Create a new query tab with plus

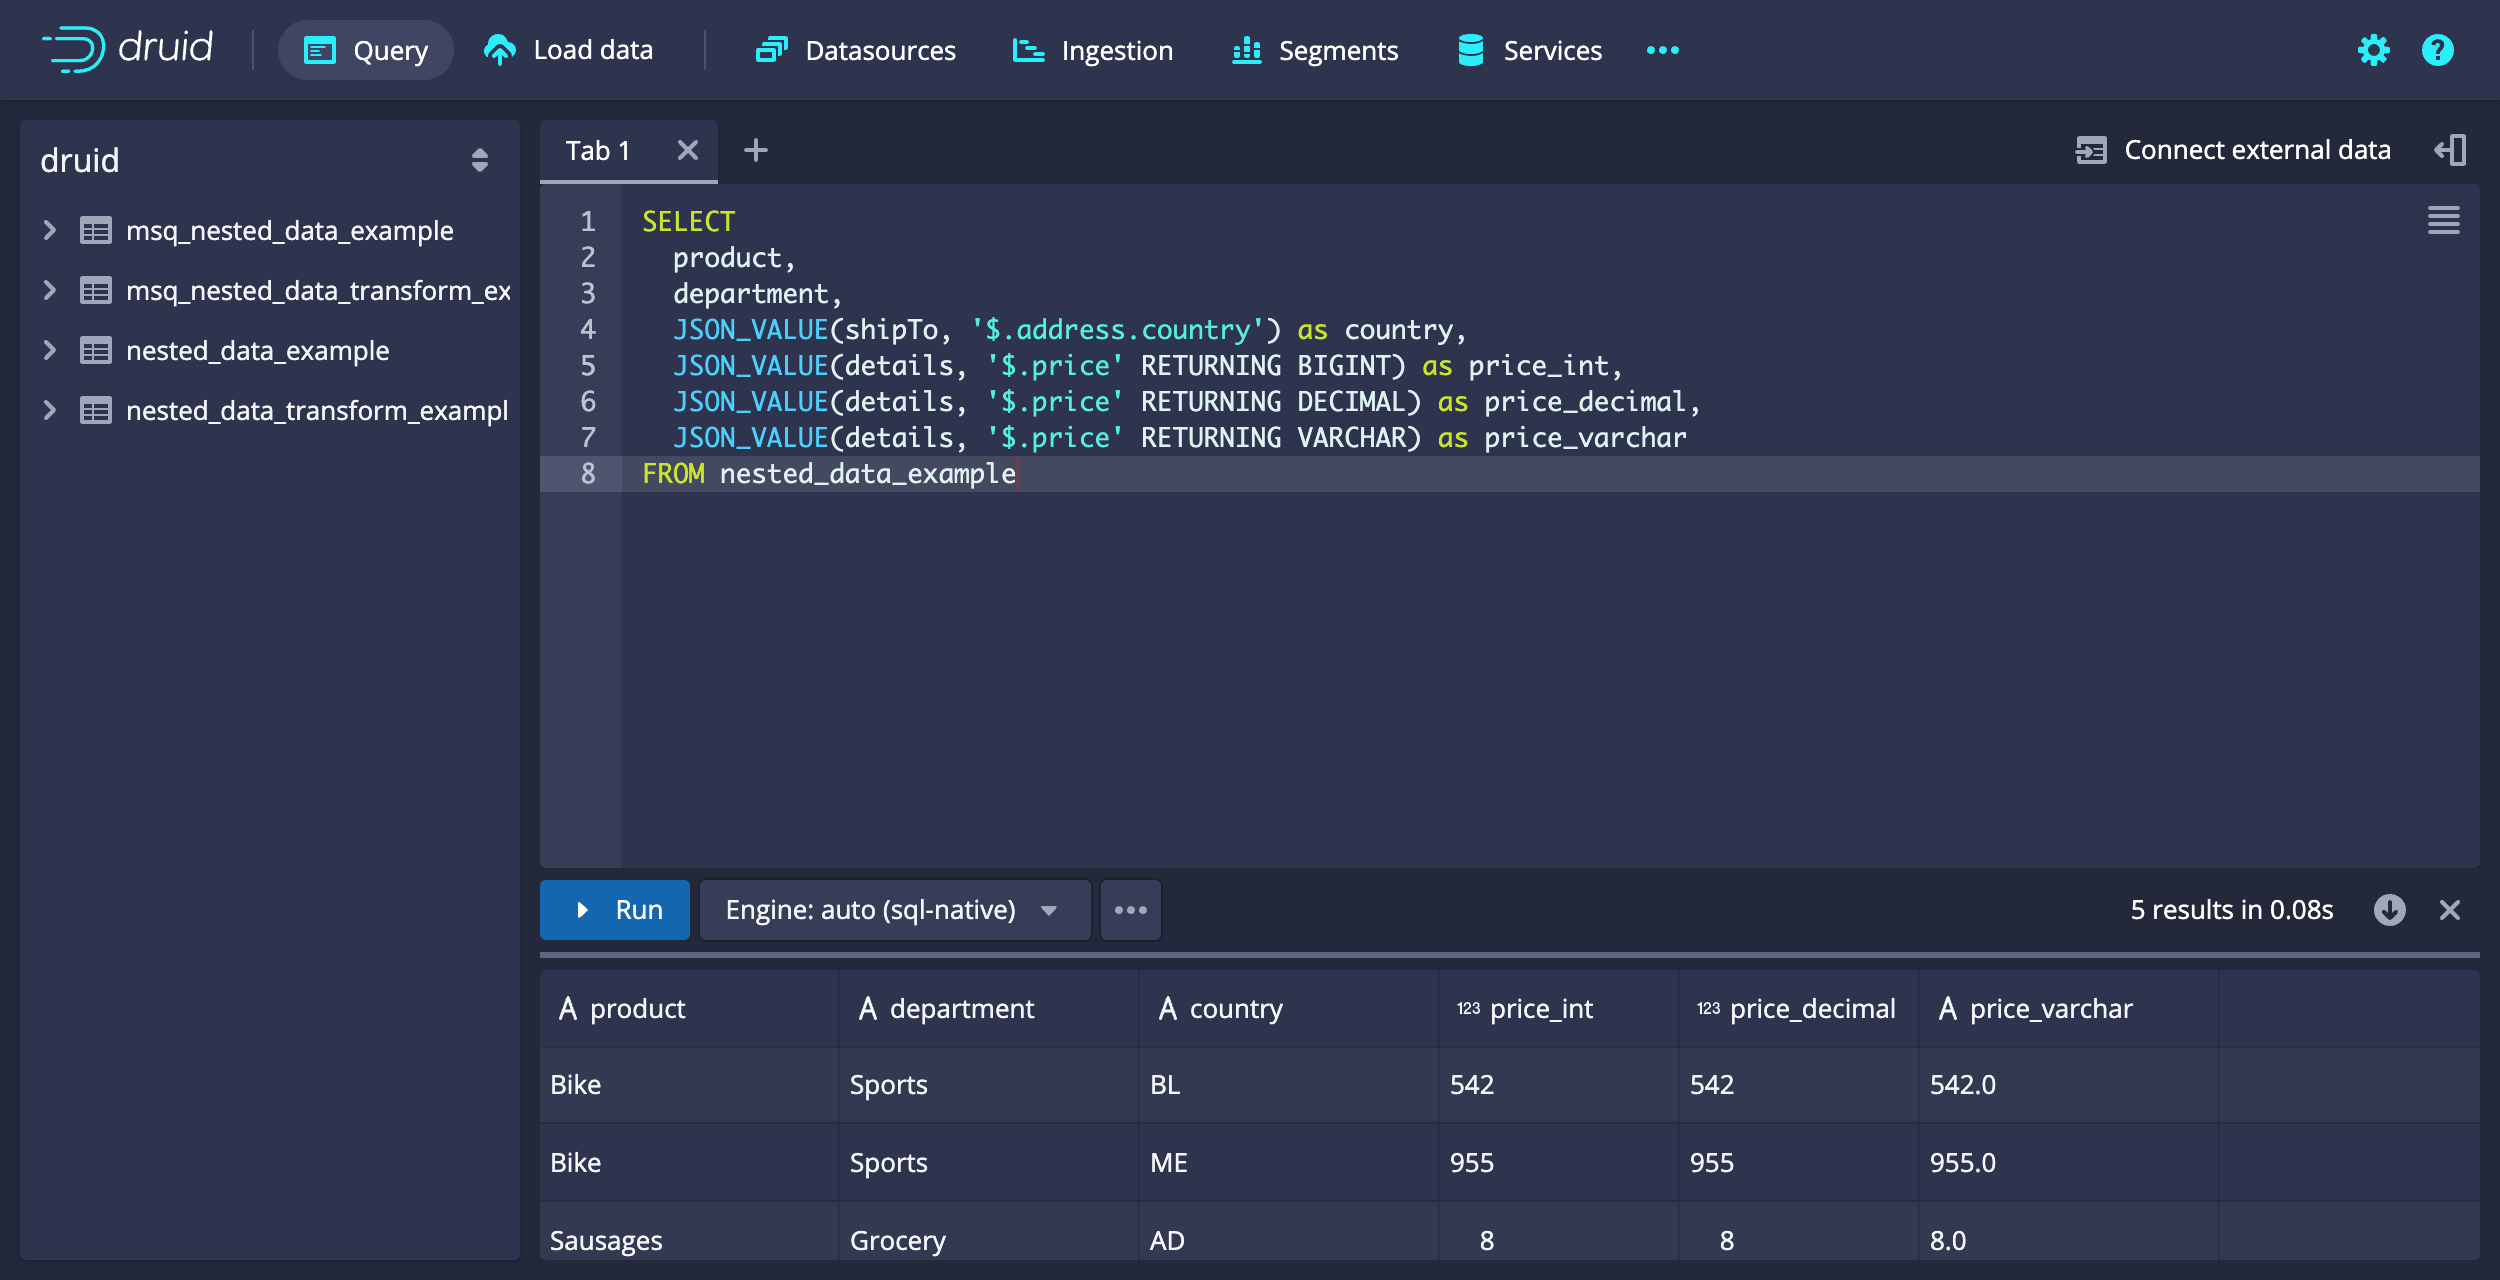click(x=756, y=150)
